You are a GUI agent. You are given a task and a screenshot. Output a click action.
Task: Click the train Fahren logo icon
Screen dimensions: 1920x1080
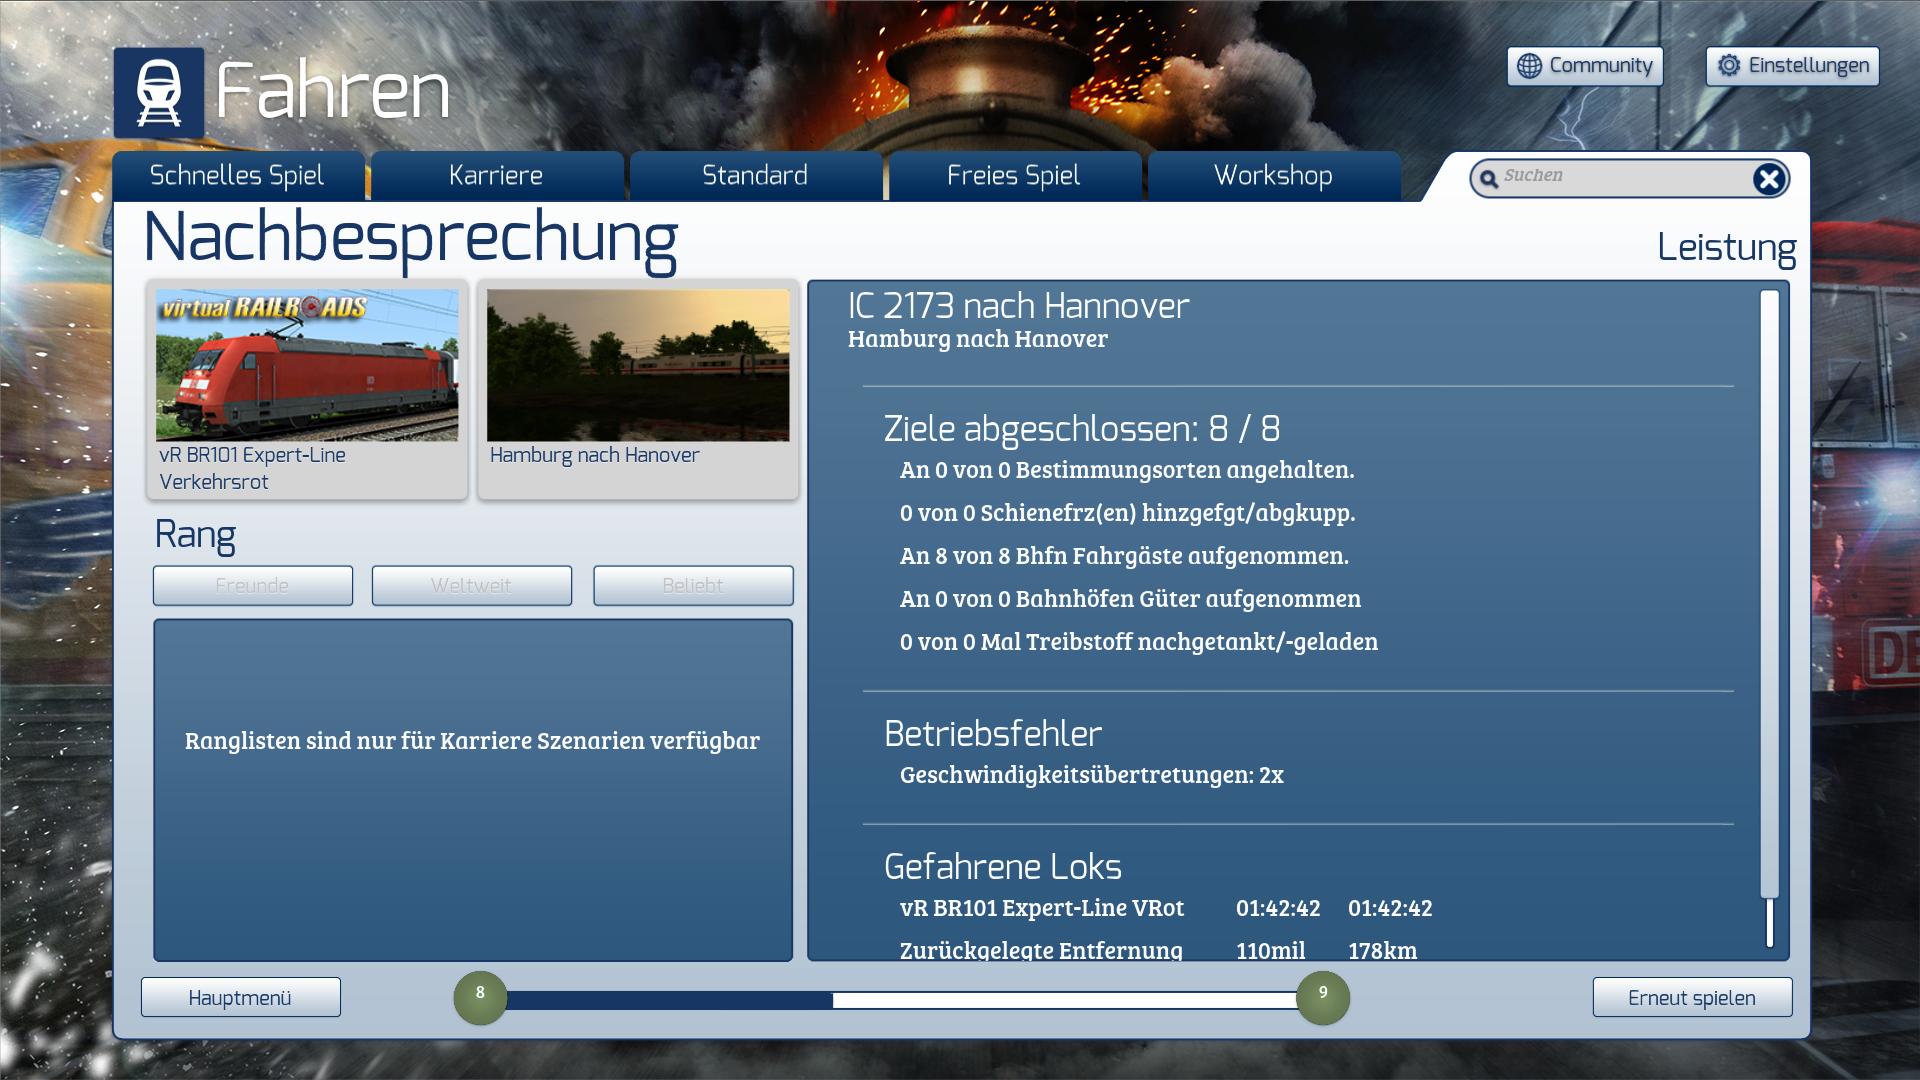pos(159,93)
